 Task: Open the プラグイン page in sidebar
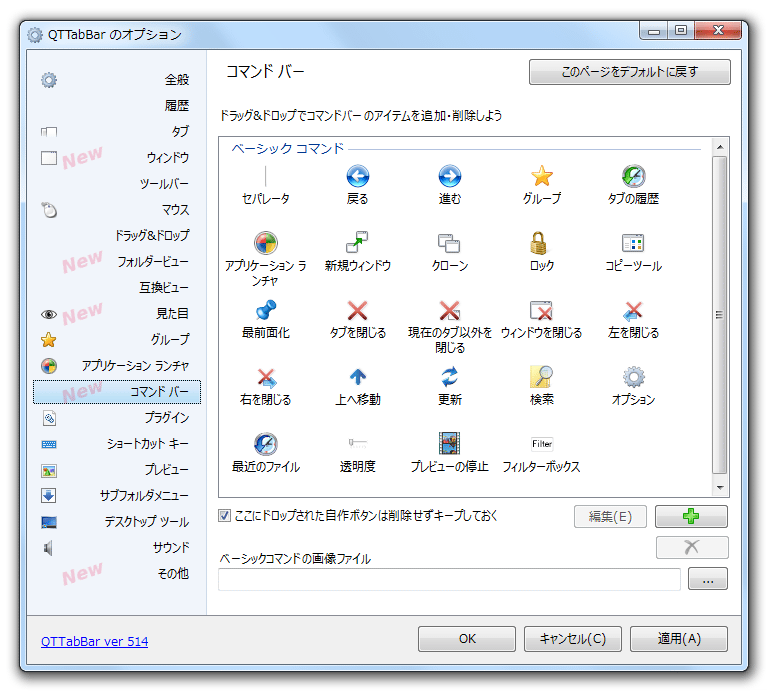click(x=166, y=418)
